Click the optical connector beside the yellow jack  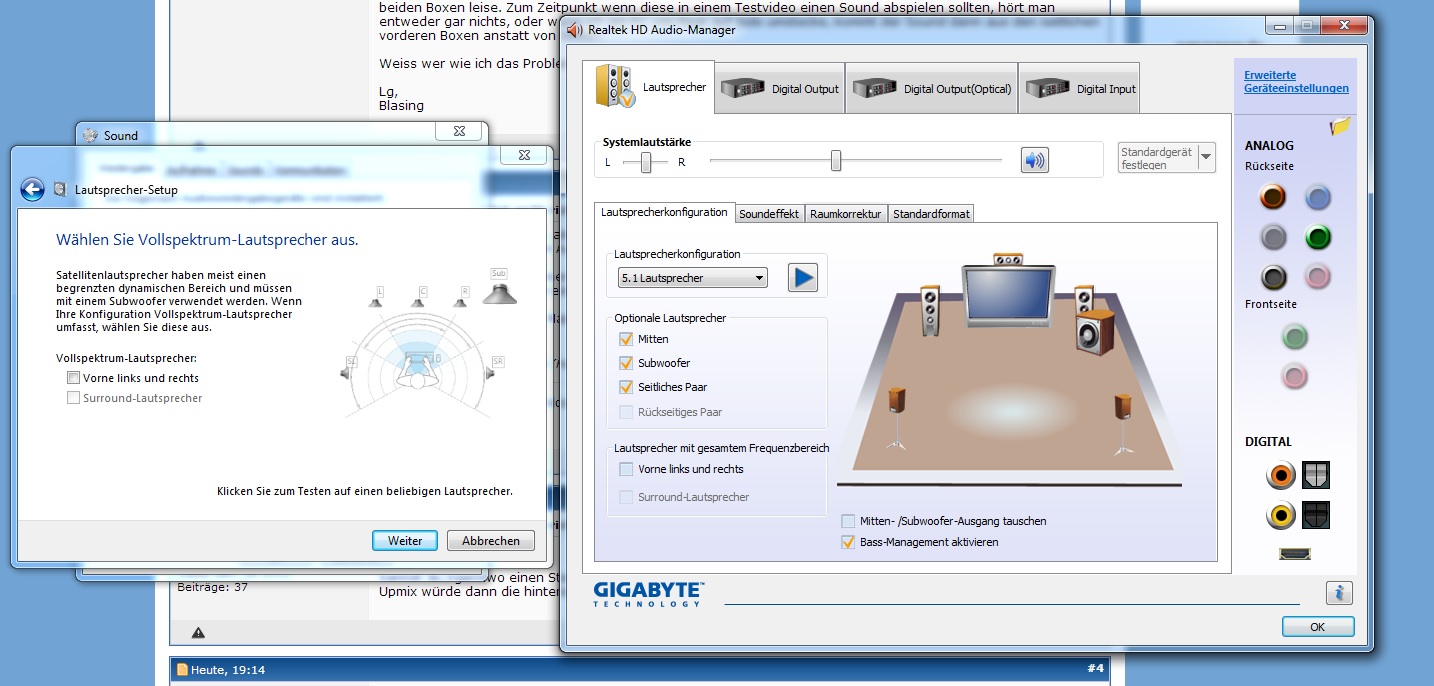coord(1316,515)
